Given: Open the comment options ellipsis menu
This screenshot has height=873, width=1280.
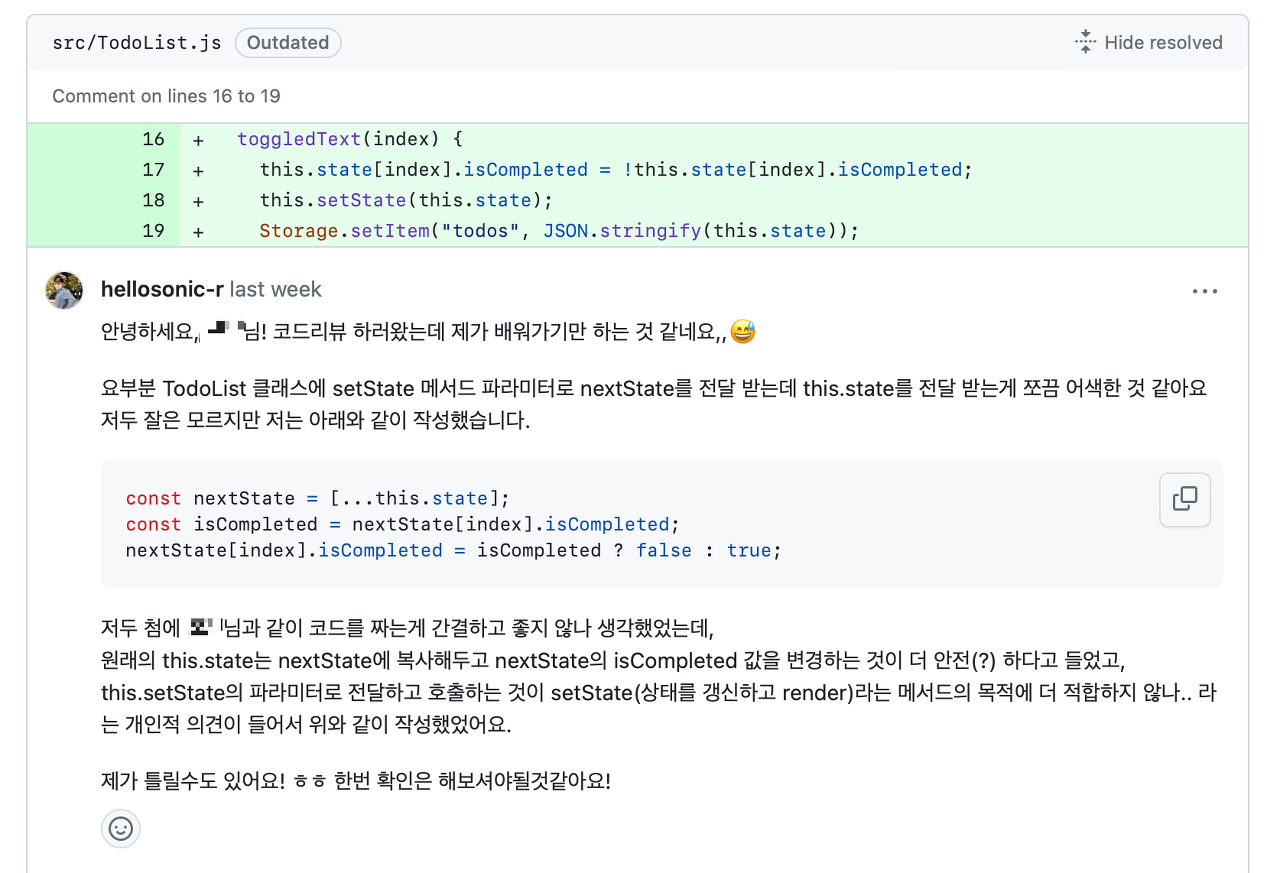Looking at the screenshot, I should 1205,291.
